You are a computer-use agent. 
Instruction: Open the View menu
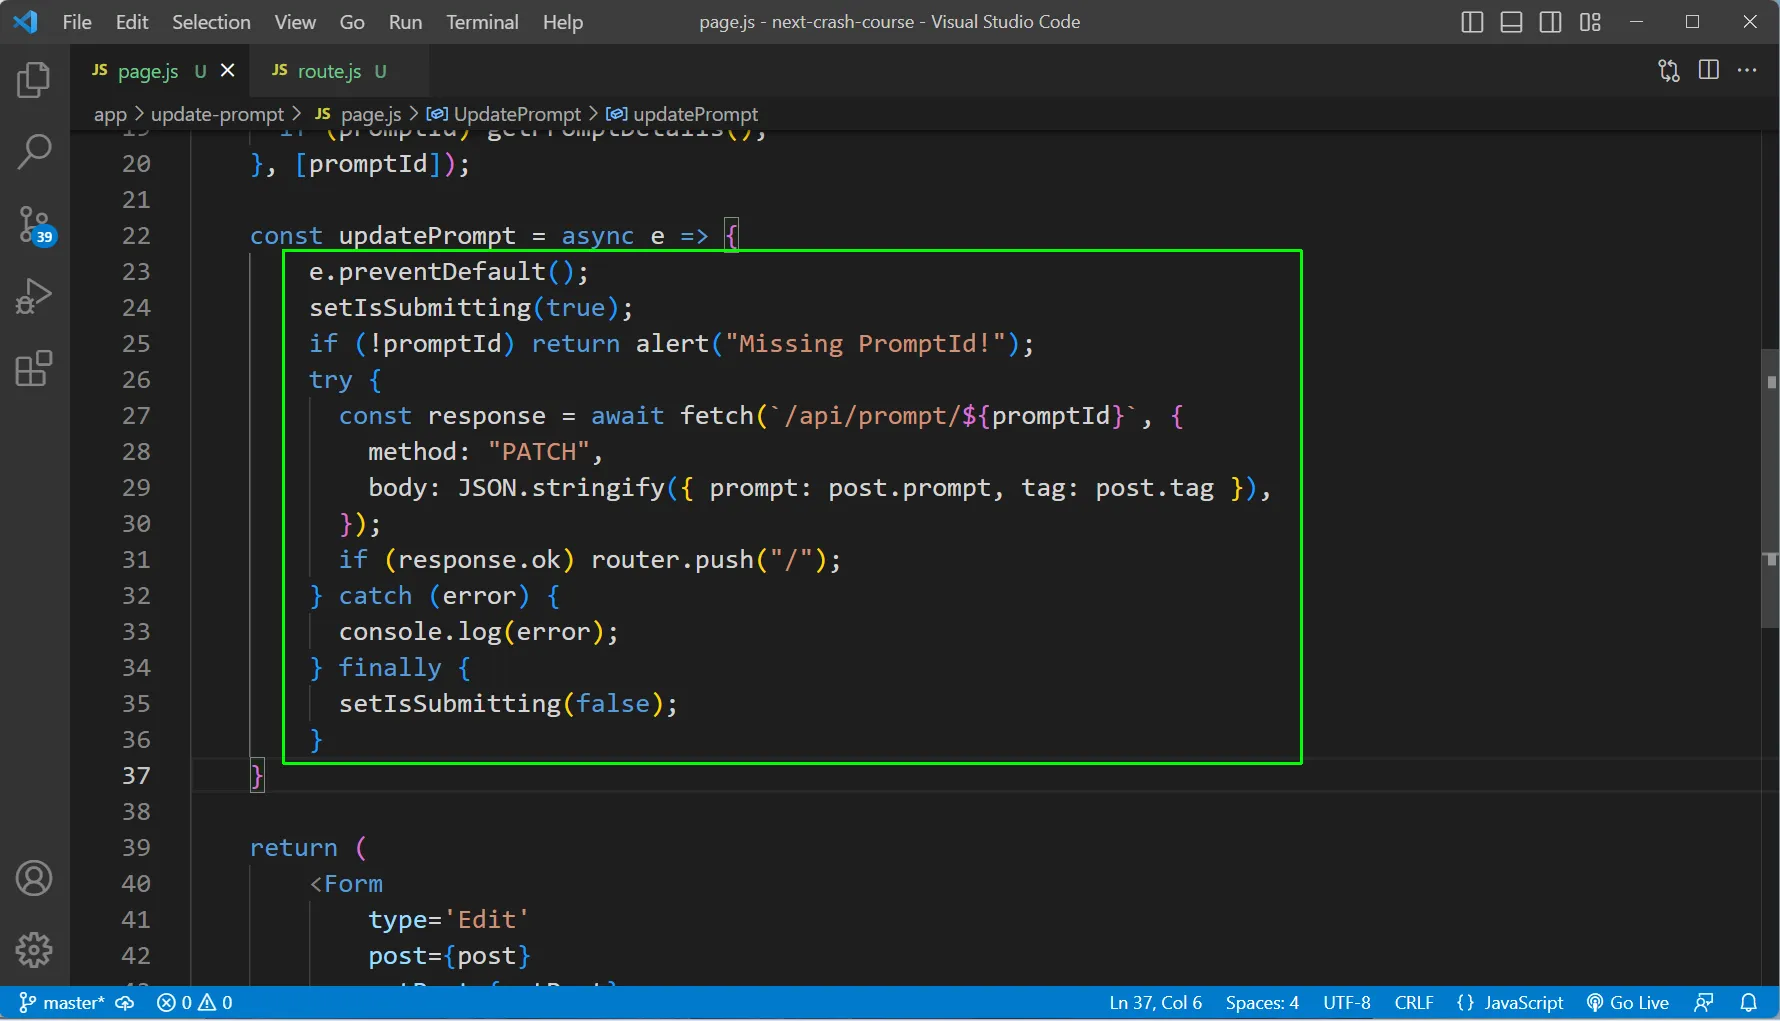(x=295, y=22)
